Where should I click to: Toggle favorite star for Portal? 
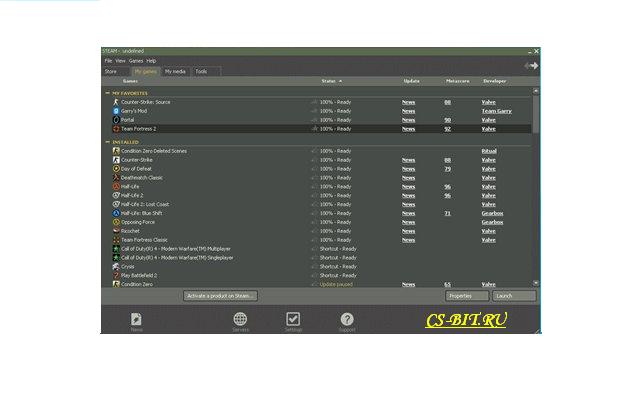click(314, 120)
